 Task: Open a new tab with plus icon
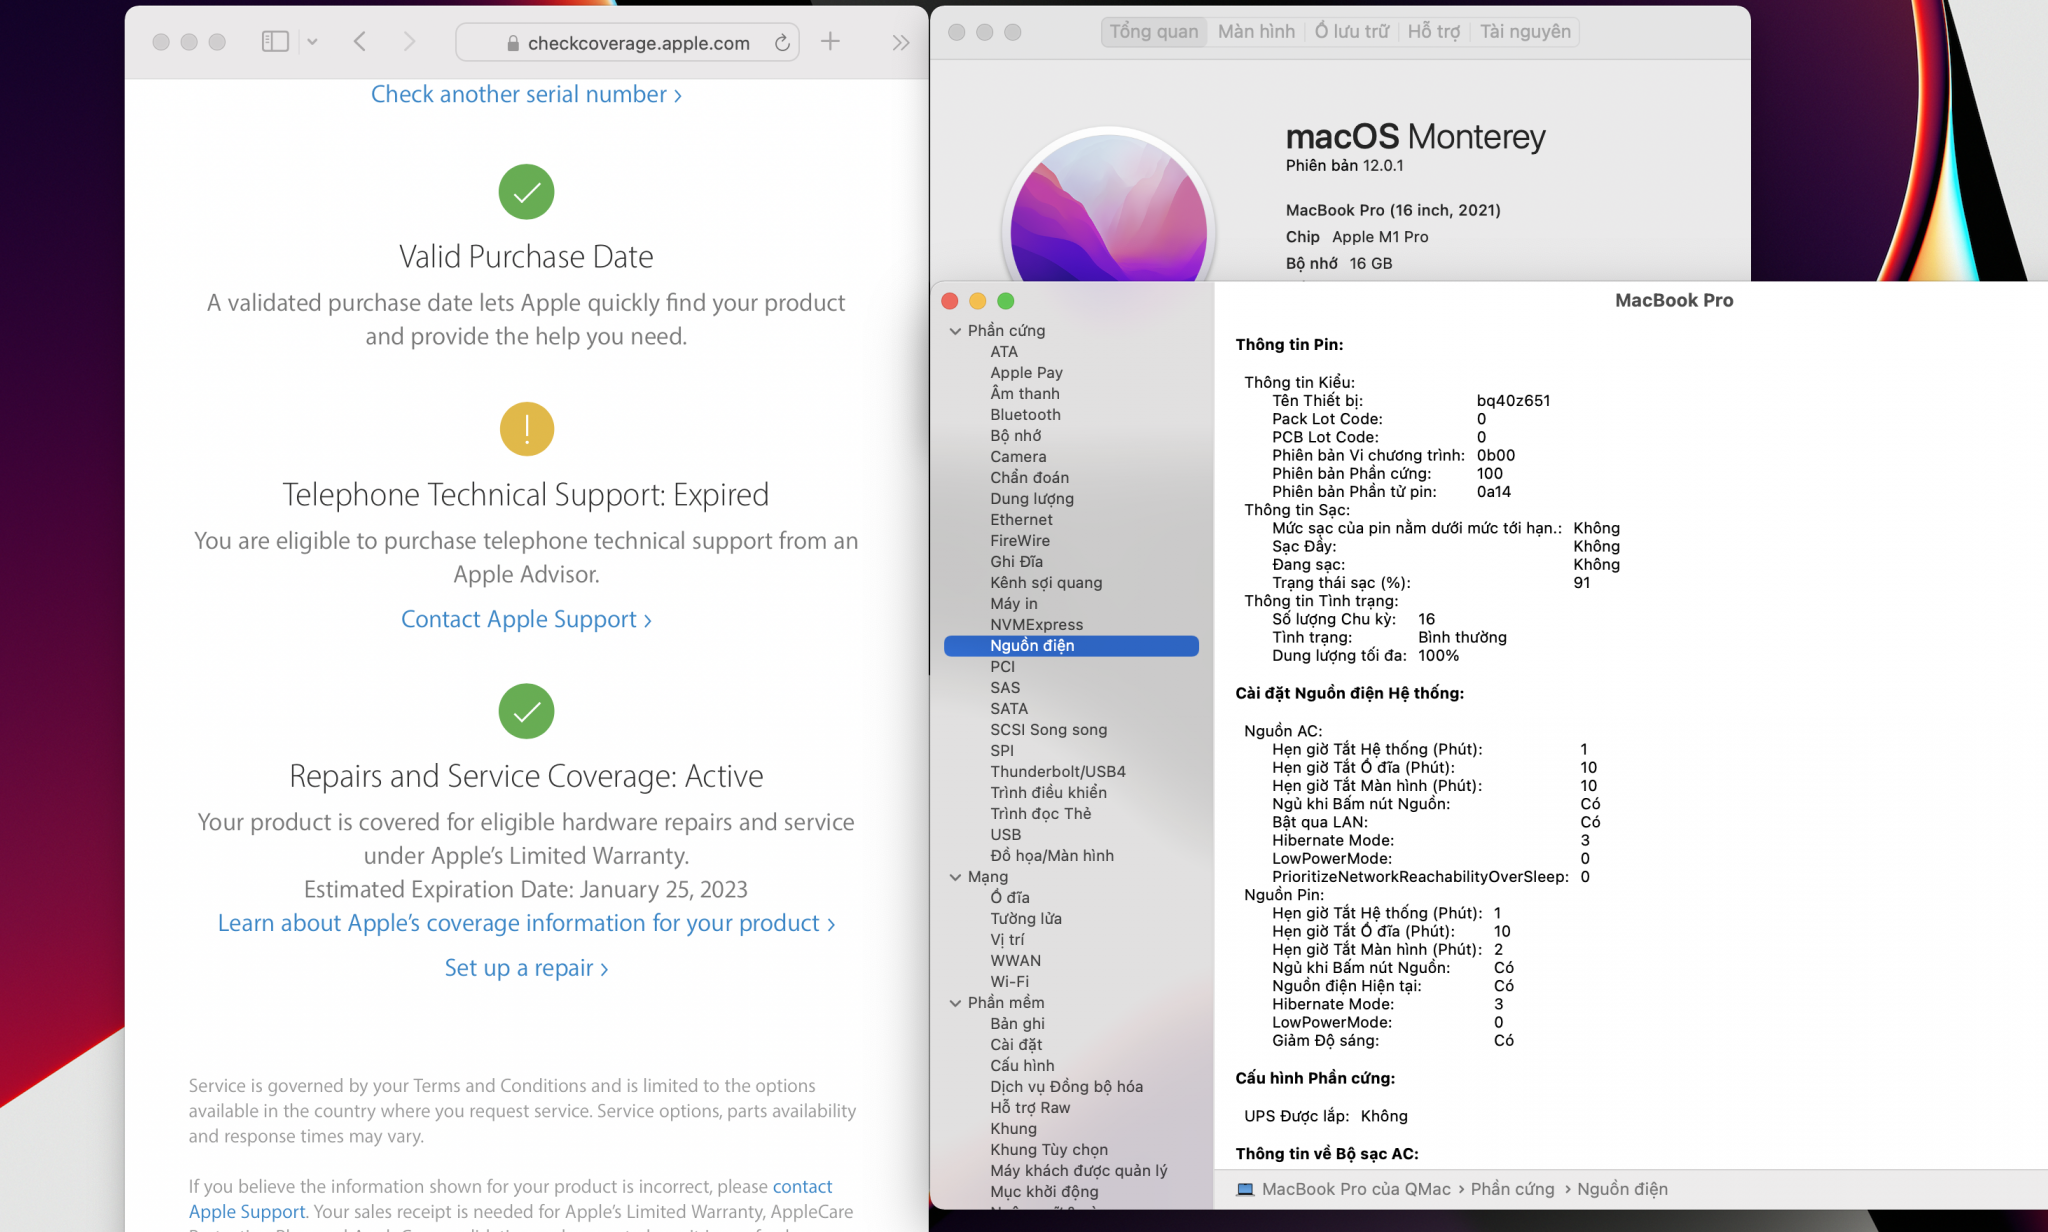coord(830,42)
